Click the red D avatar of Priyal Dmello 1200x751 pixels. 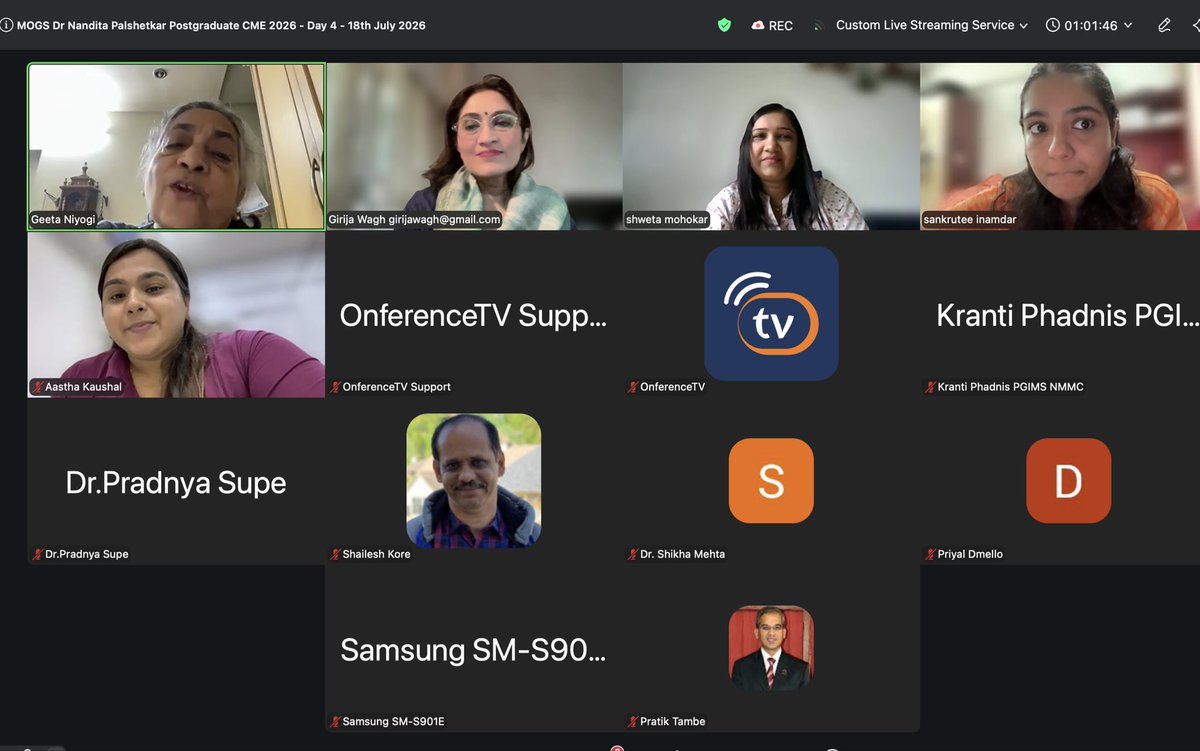(x=1068, y=481)
